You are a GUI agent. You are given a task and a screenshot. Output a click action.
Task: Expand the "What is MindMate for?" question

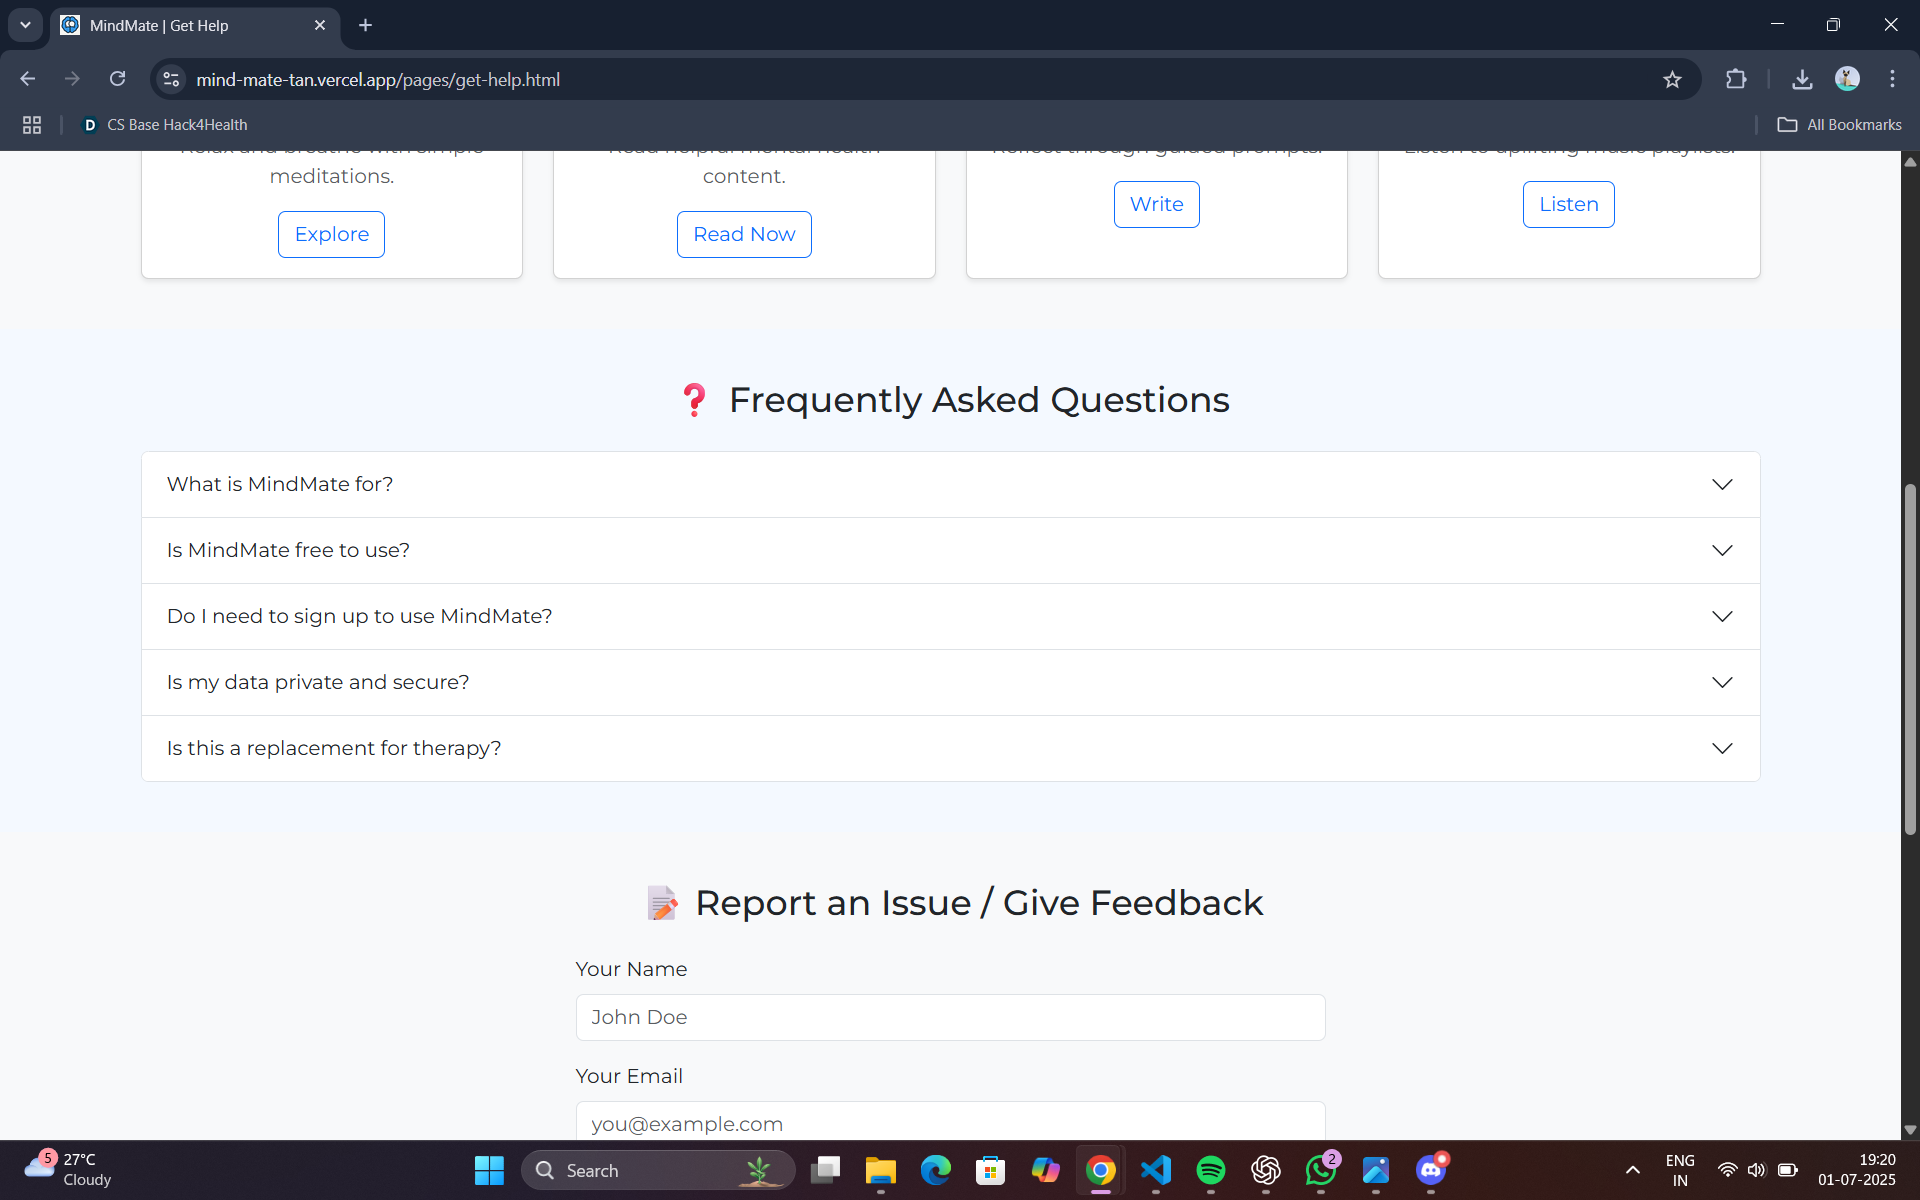(x=950, y=484)
